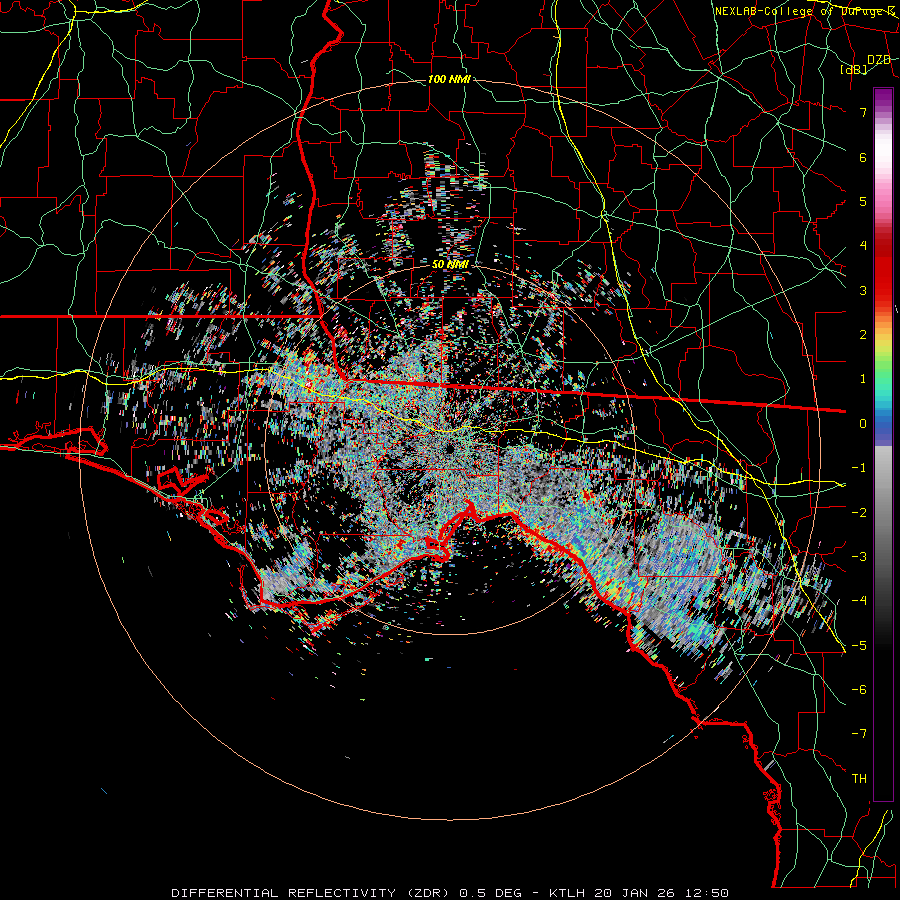Click the -7 dB tick label on the color scale
This screenshot has height=900, width=900.
pos(859,734)
